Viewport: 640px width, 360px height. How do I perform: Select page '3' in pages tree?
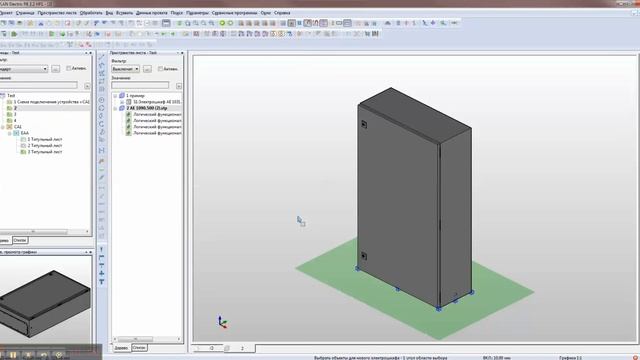[x=15, y=115]
